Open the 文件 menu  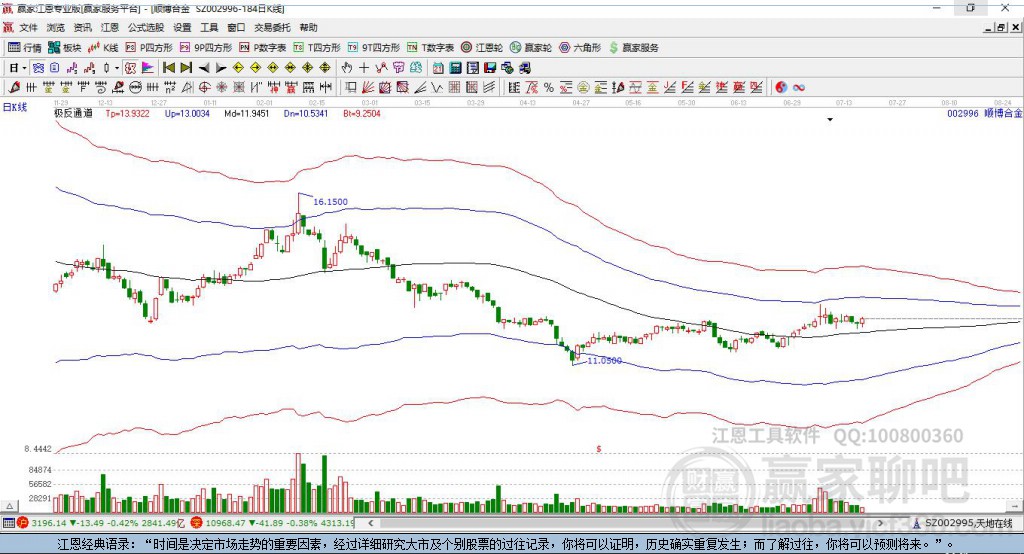28,27
